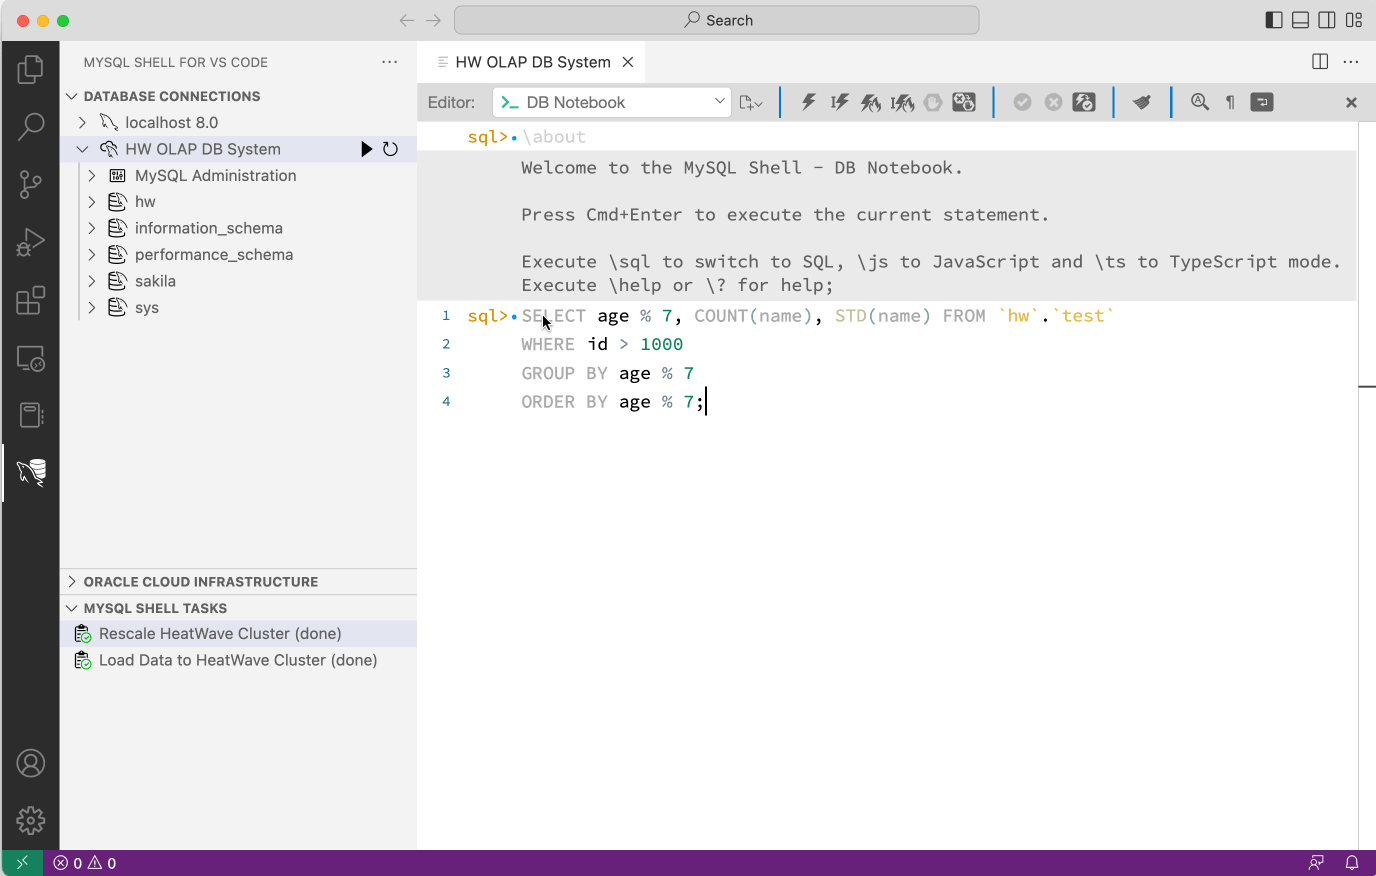The height and width of the screenshot is (876, 1376).
Task: Collapse the MYSQL SHELL TASKS section
Action: (71, 607)
